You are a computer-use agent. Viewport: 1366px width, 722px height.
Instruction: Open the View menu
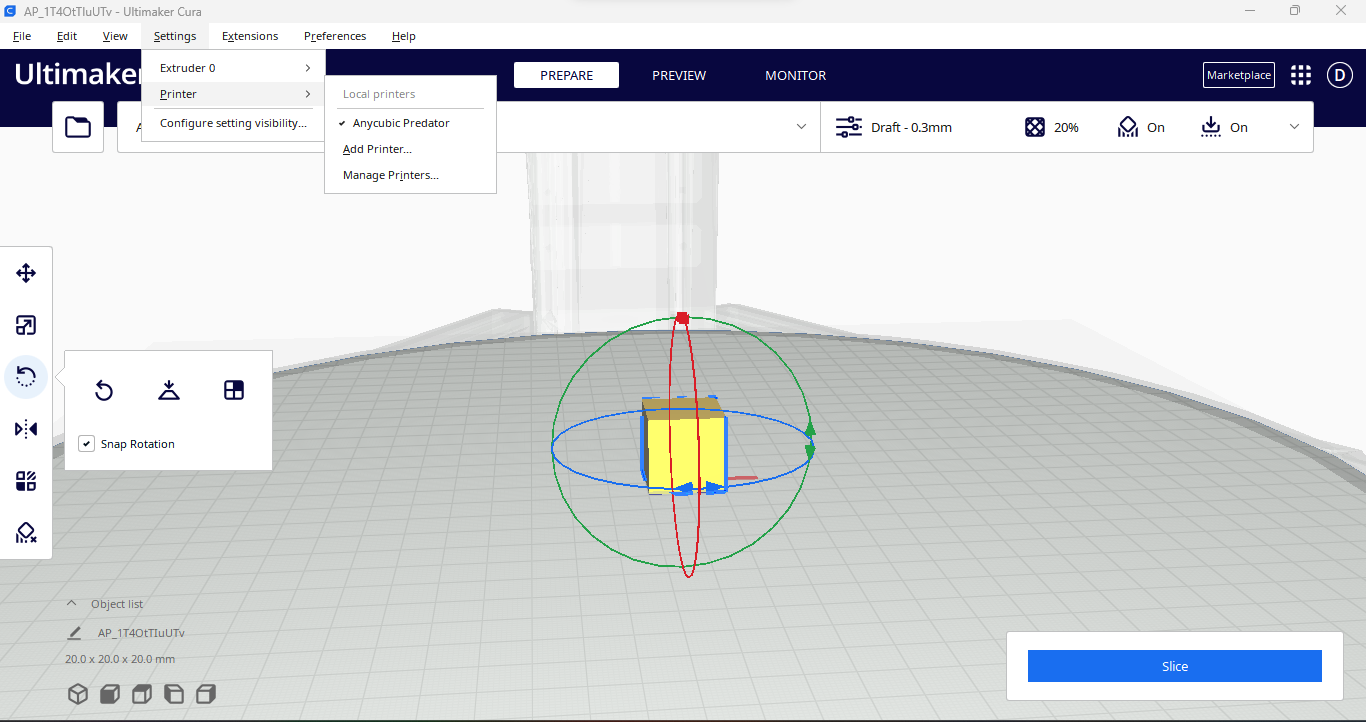[x=115, y=36]
